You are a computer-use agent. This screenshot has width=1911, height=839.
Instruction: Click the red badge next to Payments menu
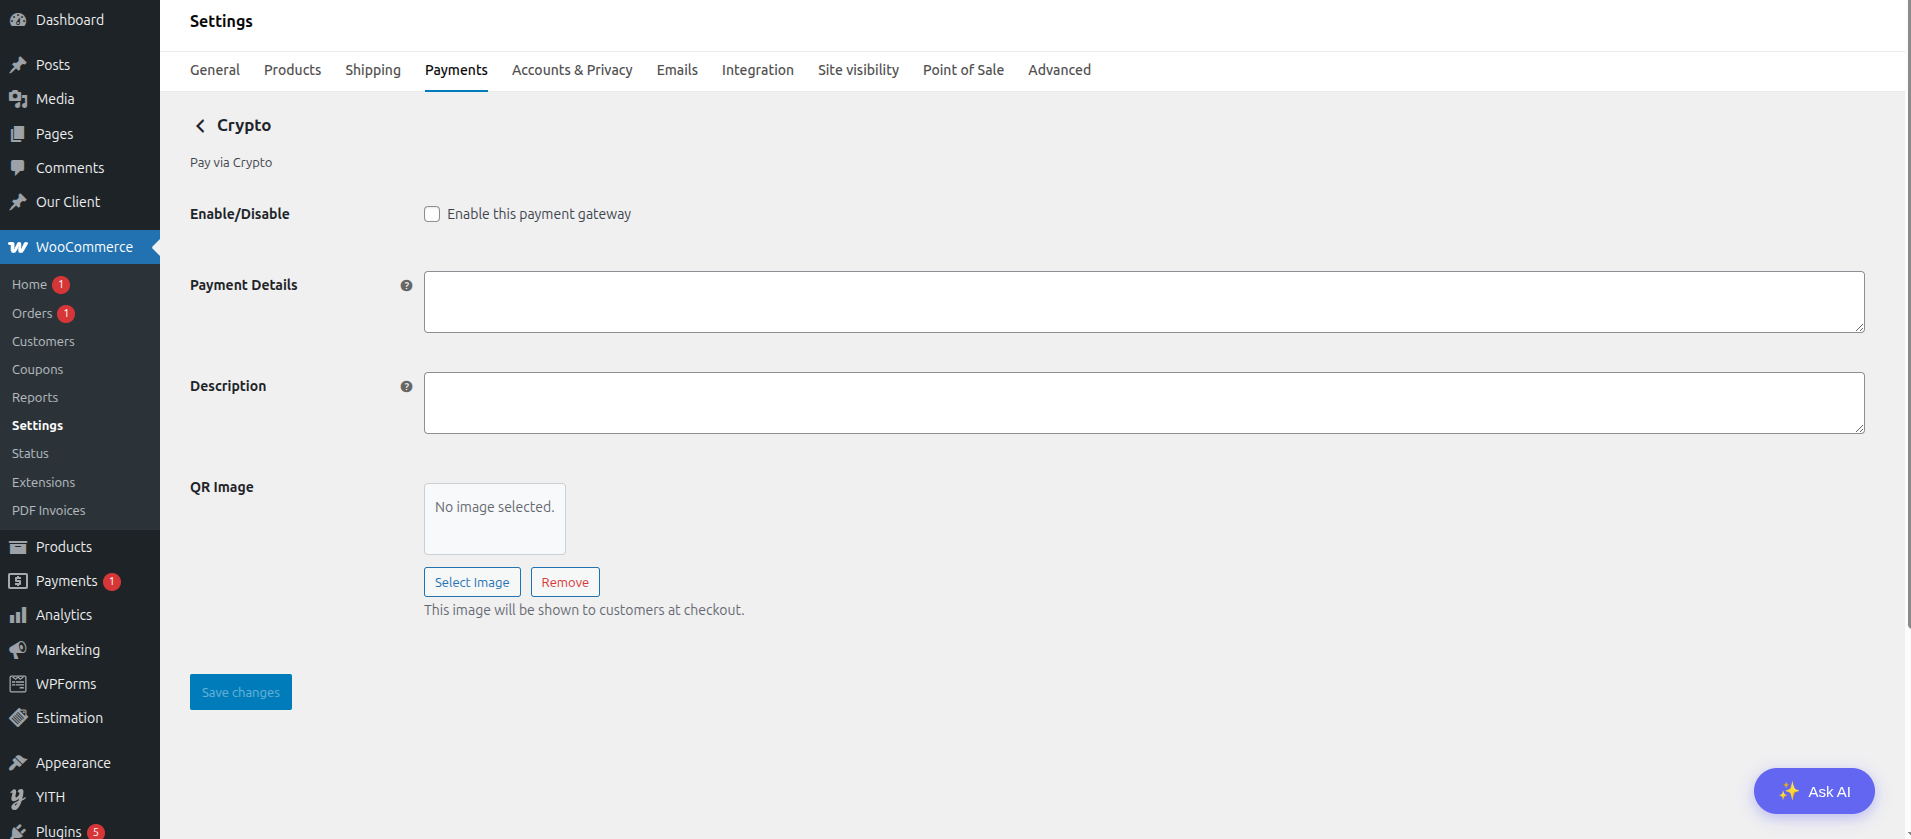112,582
